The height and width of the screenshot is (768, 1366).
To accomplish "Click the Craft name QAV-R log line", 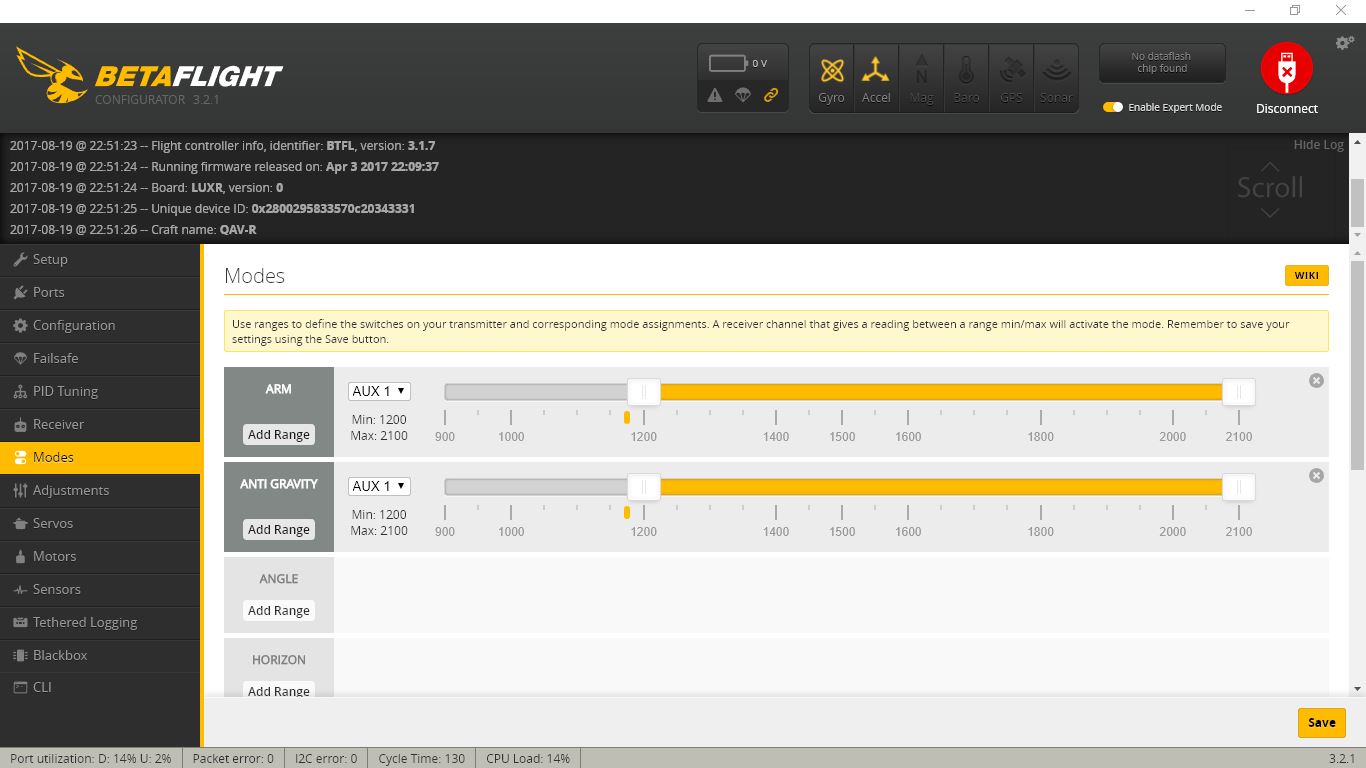I will [x=133, y=230].
